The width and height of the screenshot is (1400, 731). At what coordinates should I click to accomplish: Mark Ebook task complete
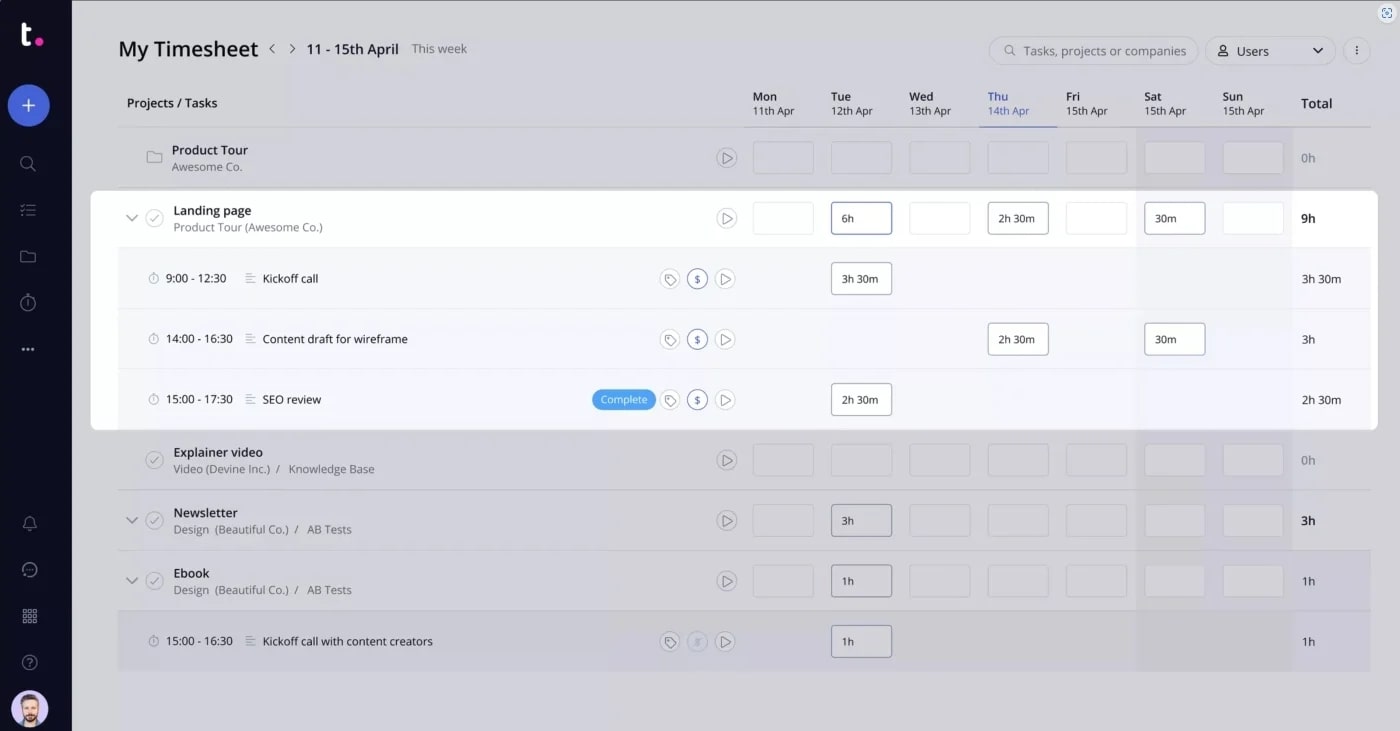(154, 581)
